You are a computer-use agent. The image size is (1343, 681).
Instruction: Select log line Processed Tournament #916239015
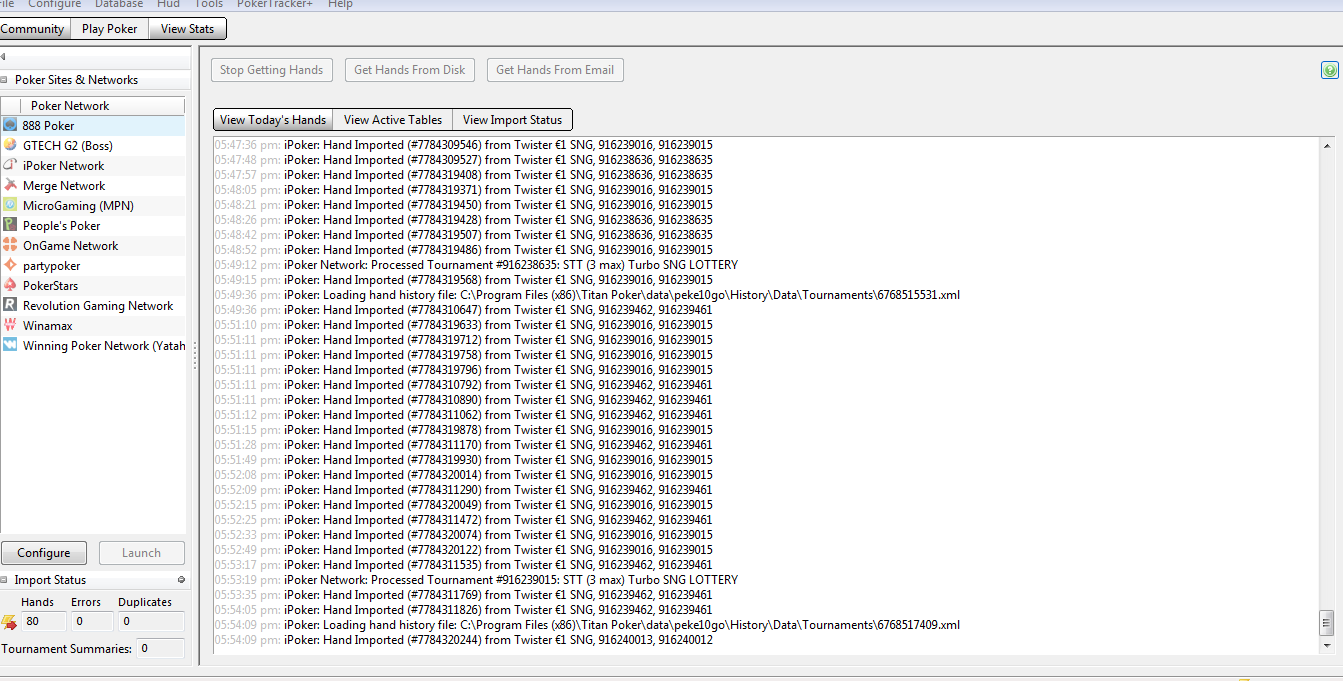[476, 580]
